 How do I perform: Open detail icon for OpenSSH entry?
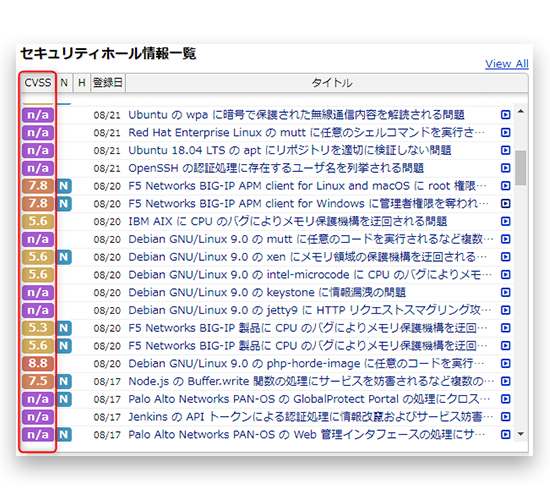(505, 168)
